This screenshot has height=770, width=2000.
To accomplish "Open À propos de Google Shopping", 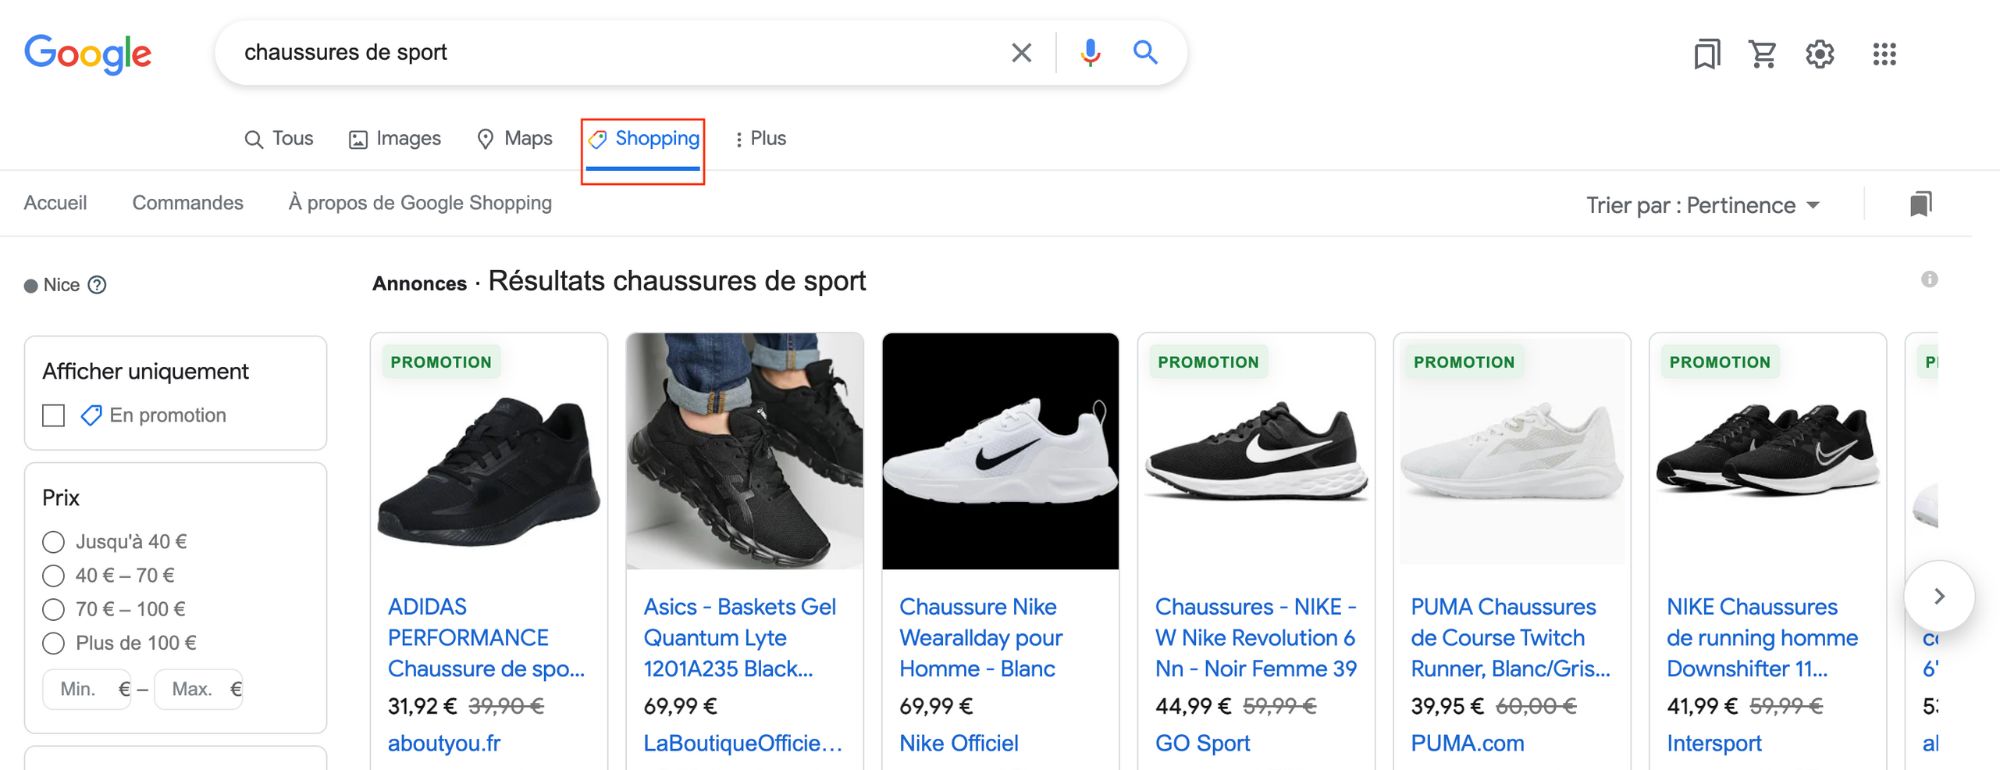I will pos(420,203).
